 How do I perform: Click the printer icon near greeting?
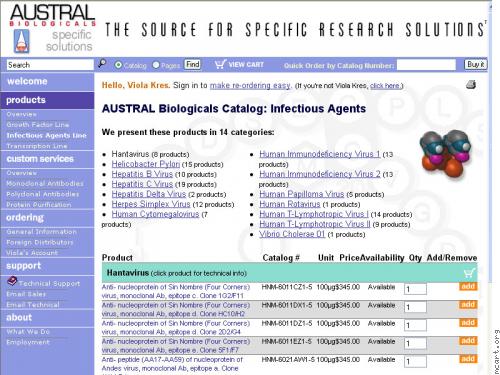click(x=471, y=85)
